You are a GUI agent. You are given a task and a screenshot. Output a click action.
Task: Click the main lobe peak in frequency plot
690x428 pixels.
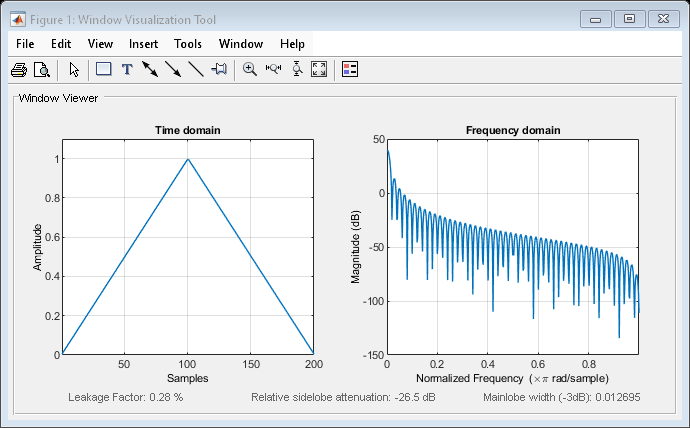pos(388,151)
